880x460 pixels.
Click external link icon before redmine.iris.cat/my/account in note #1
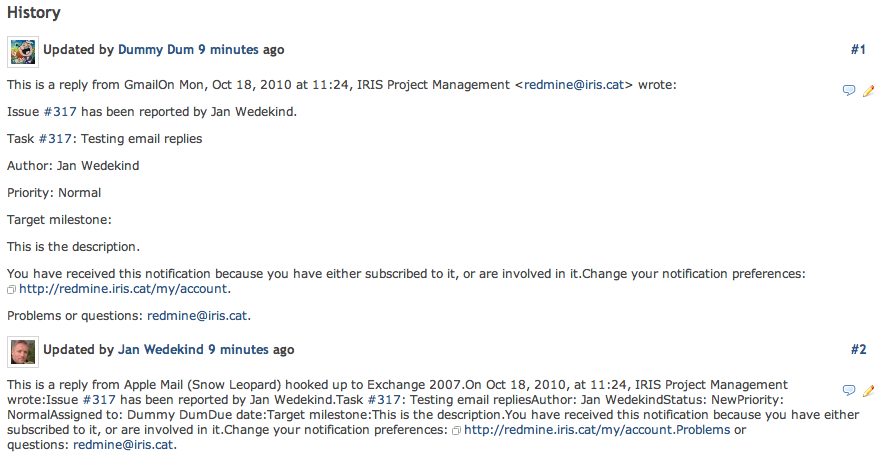[11, 290]
